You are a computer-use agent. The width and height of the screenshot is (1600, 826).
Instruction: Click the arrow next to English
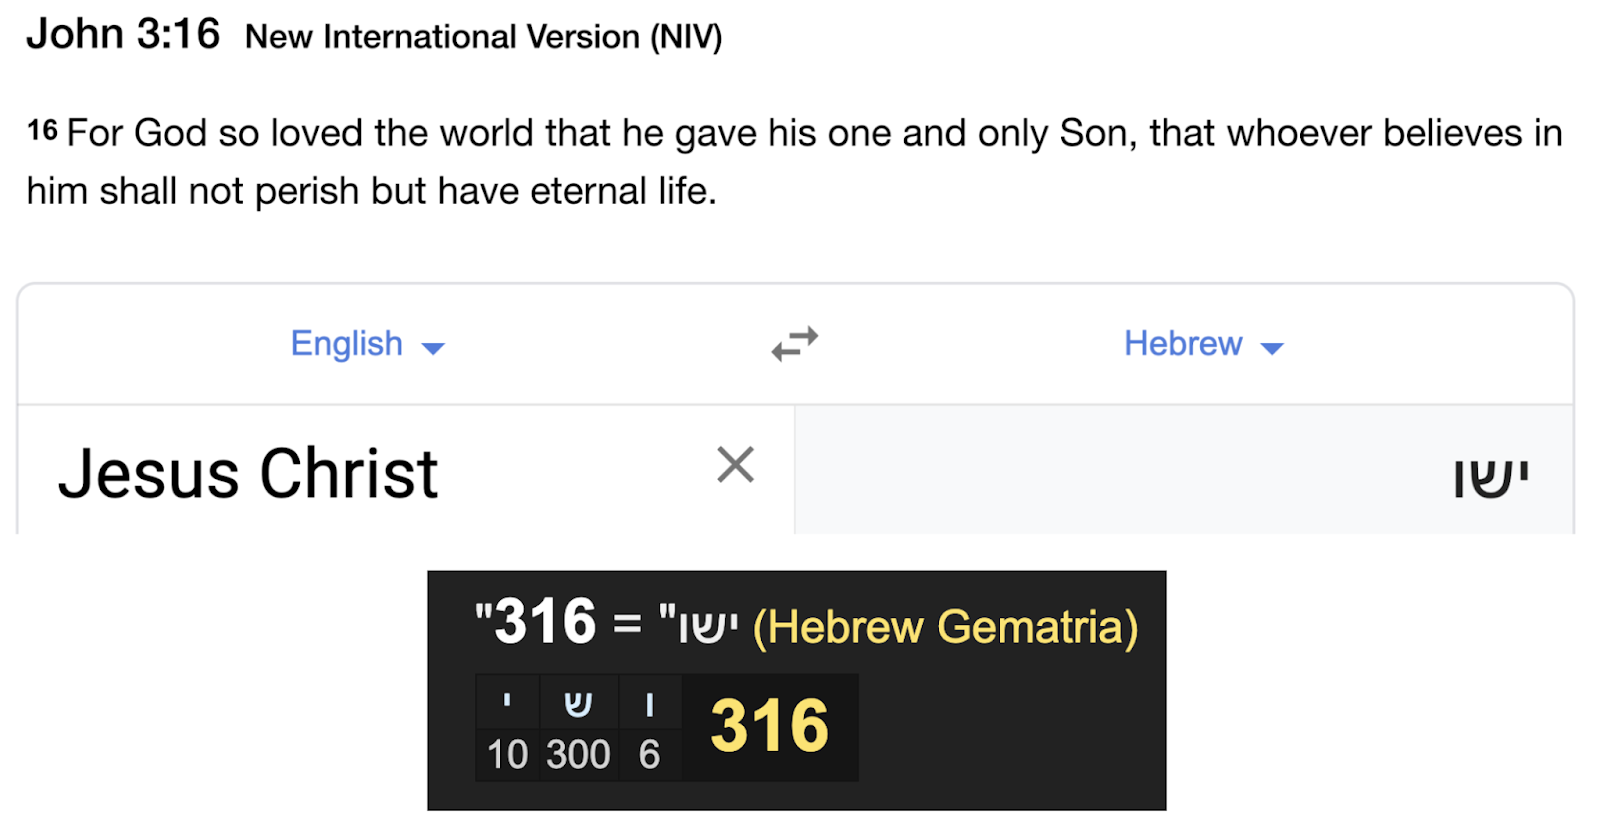click(433, 348)
